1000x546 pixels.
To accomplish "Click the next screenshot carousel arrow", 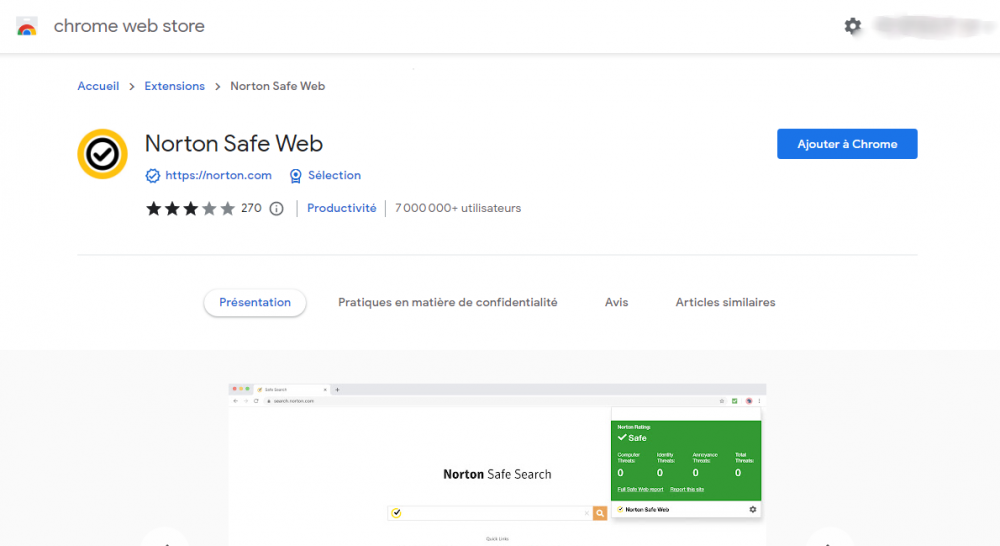I will pos(830,540).
